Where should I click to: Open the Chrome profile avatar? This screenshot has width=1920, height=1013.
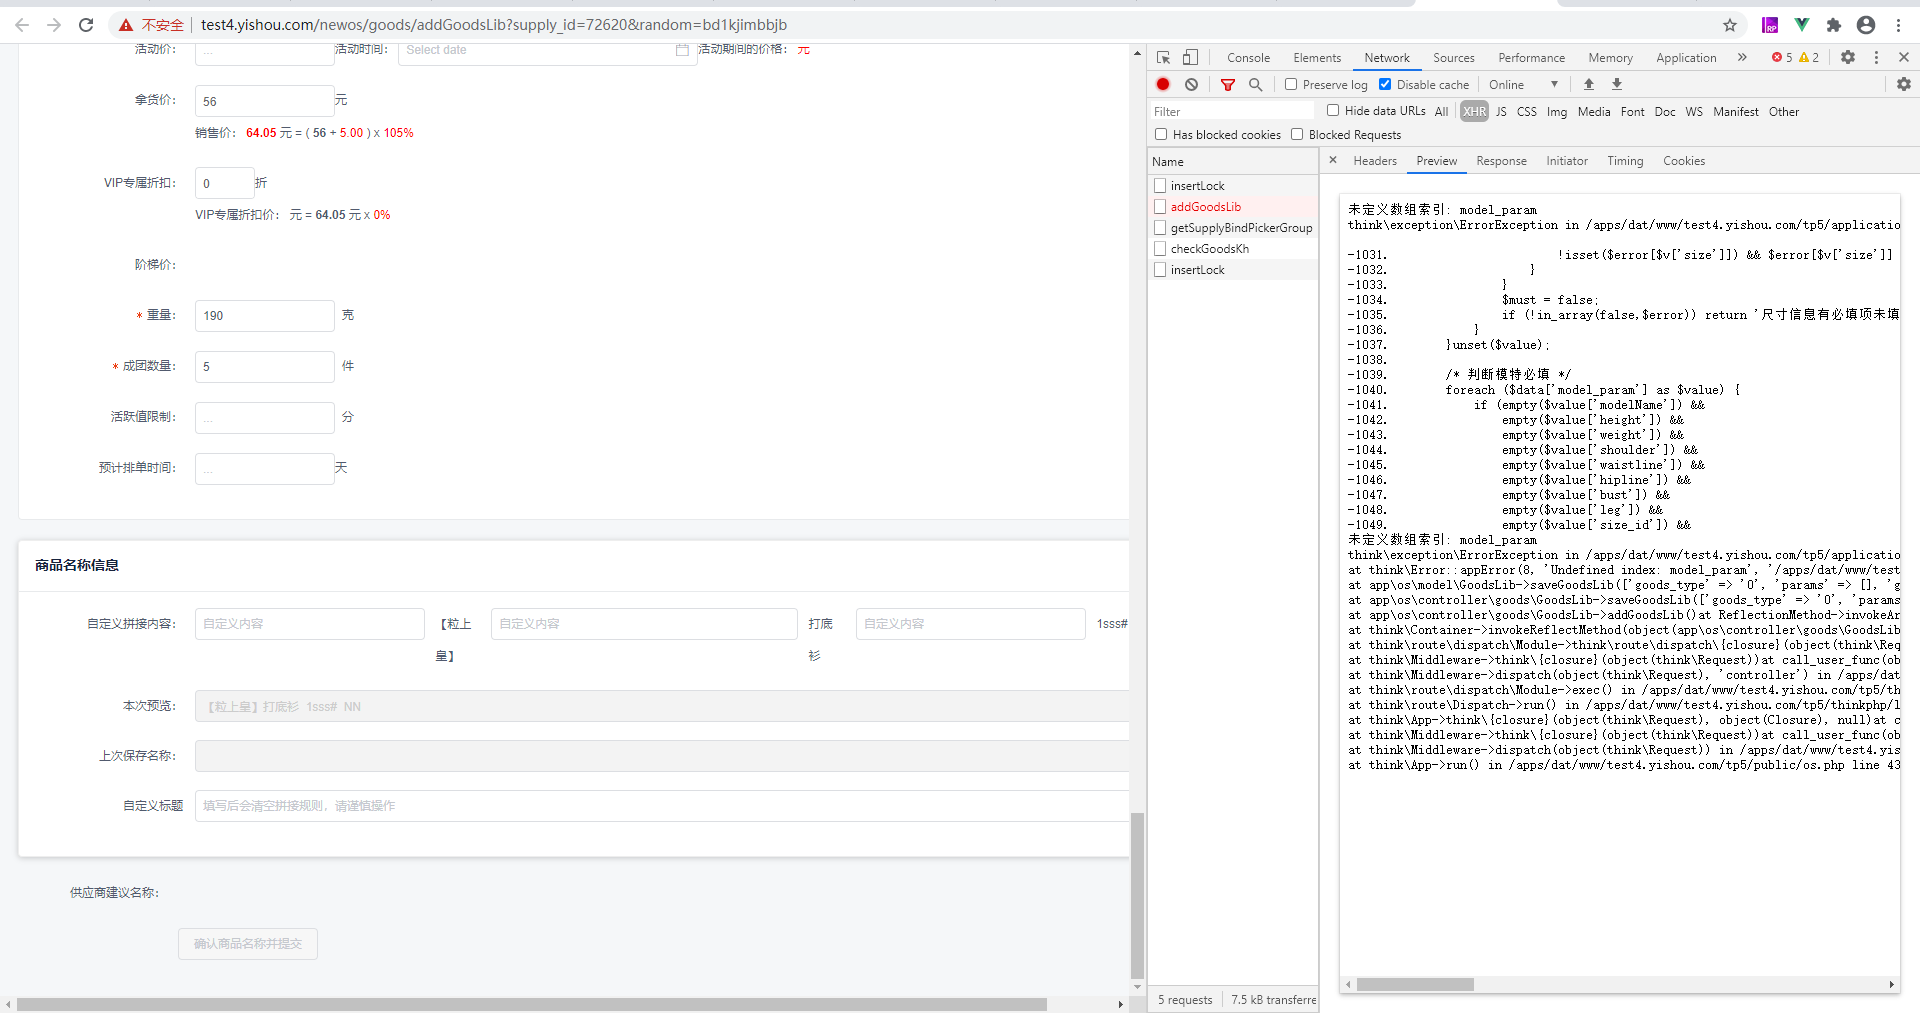(1865, 25)
